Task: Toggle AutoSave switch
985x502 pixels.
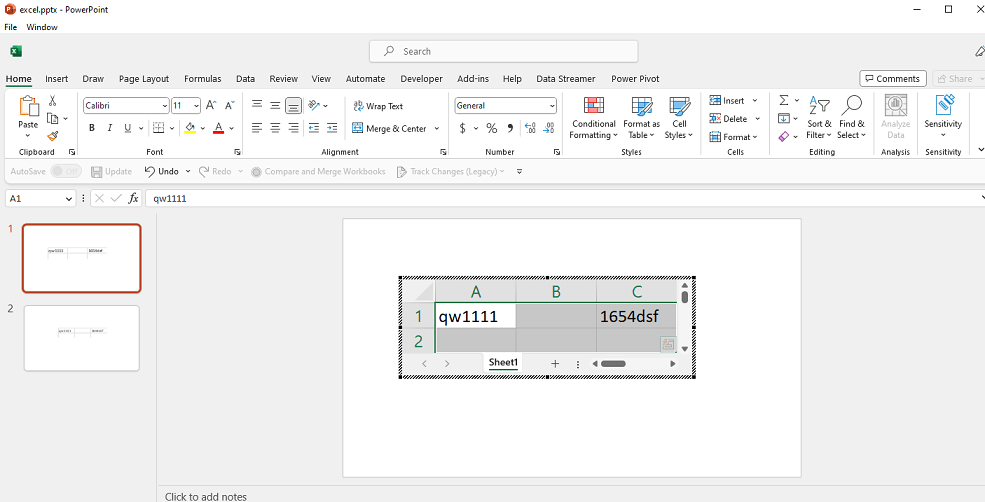Action: [x=66, y=172]
